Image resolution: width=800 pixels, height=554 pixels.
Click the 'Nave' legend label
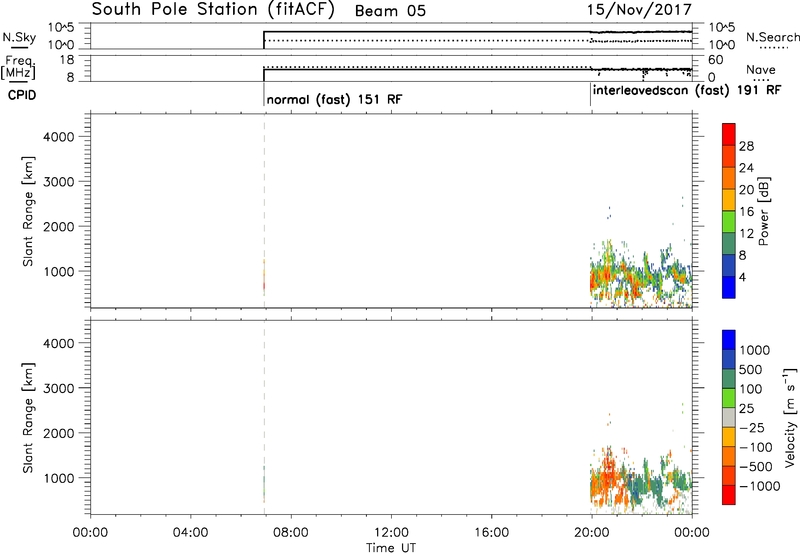[761, 70]
